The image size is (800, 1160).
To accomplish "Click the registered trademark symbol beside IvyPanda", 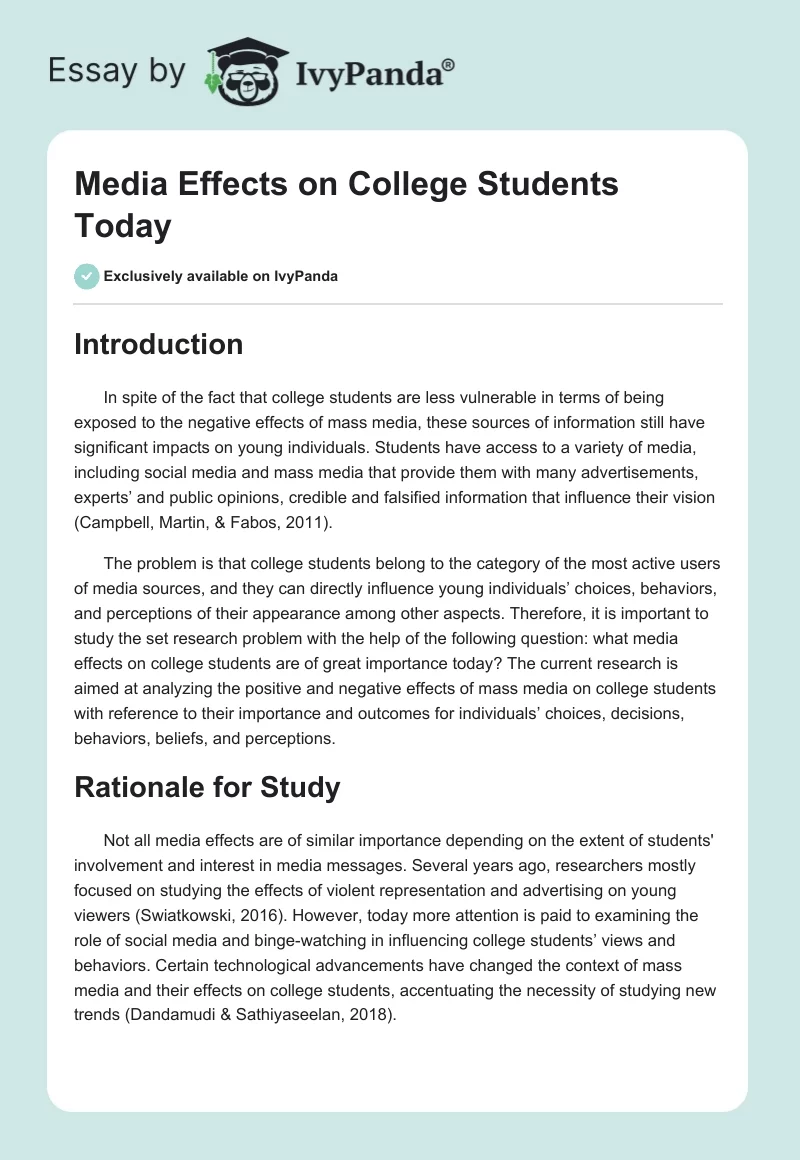I will coord(449,64).
